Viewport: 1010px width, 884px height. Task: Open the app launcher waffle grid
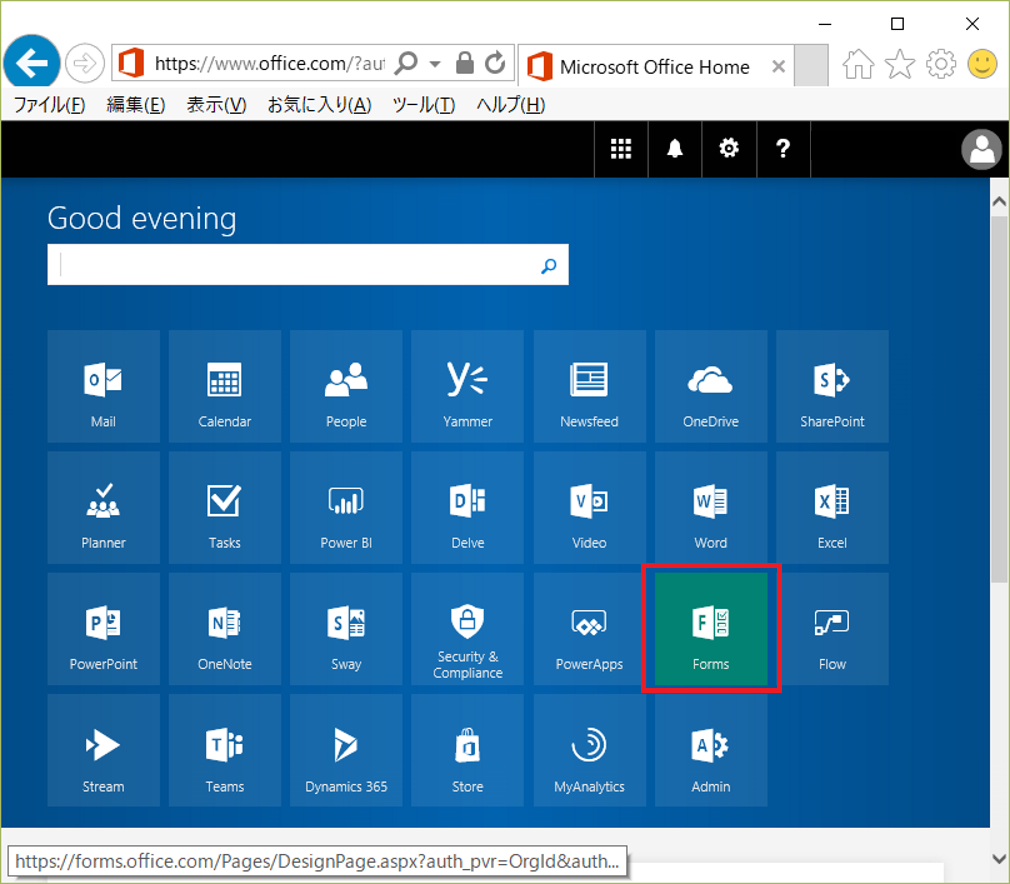pos(621,149)
